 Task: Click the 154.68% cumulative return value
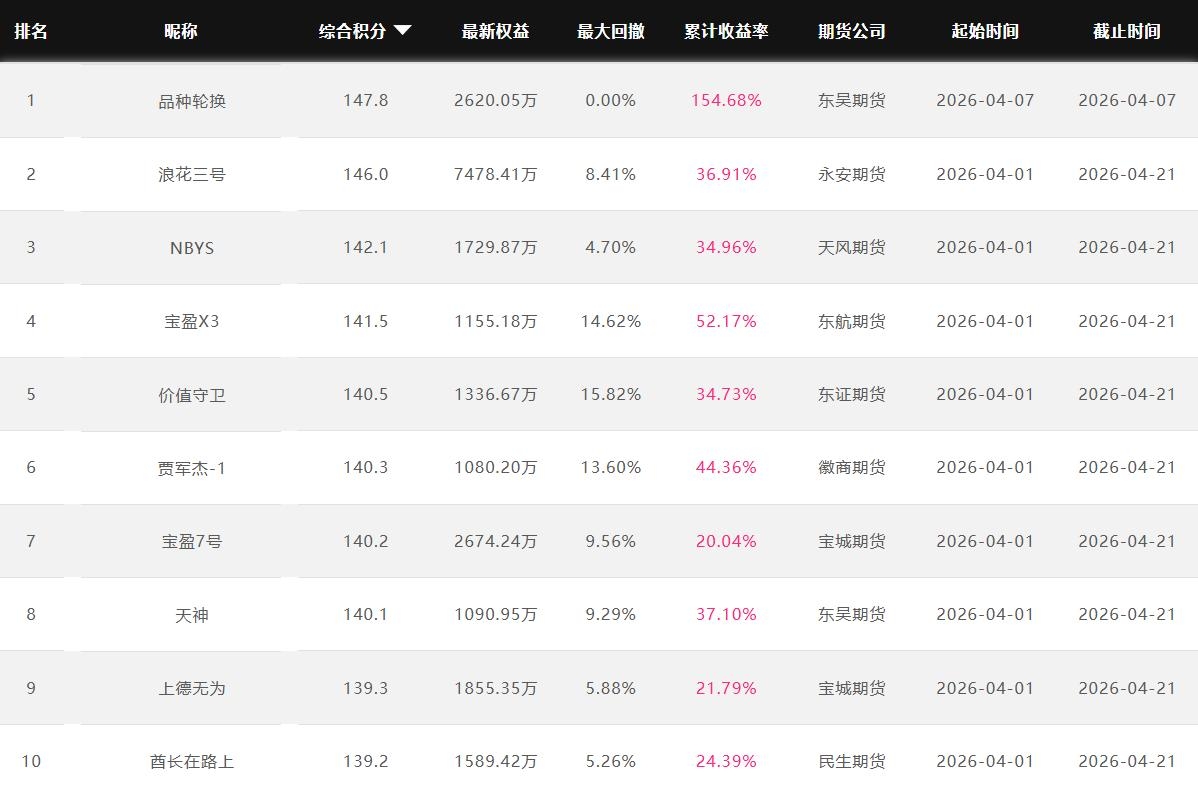tap(726, 101)
